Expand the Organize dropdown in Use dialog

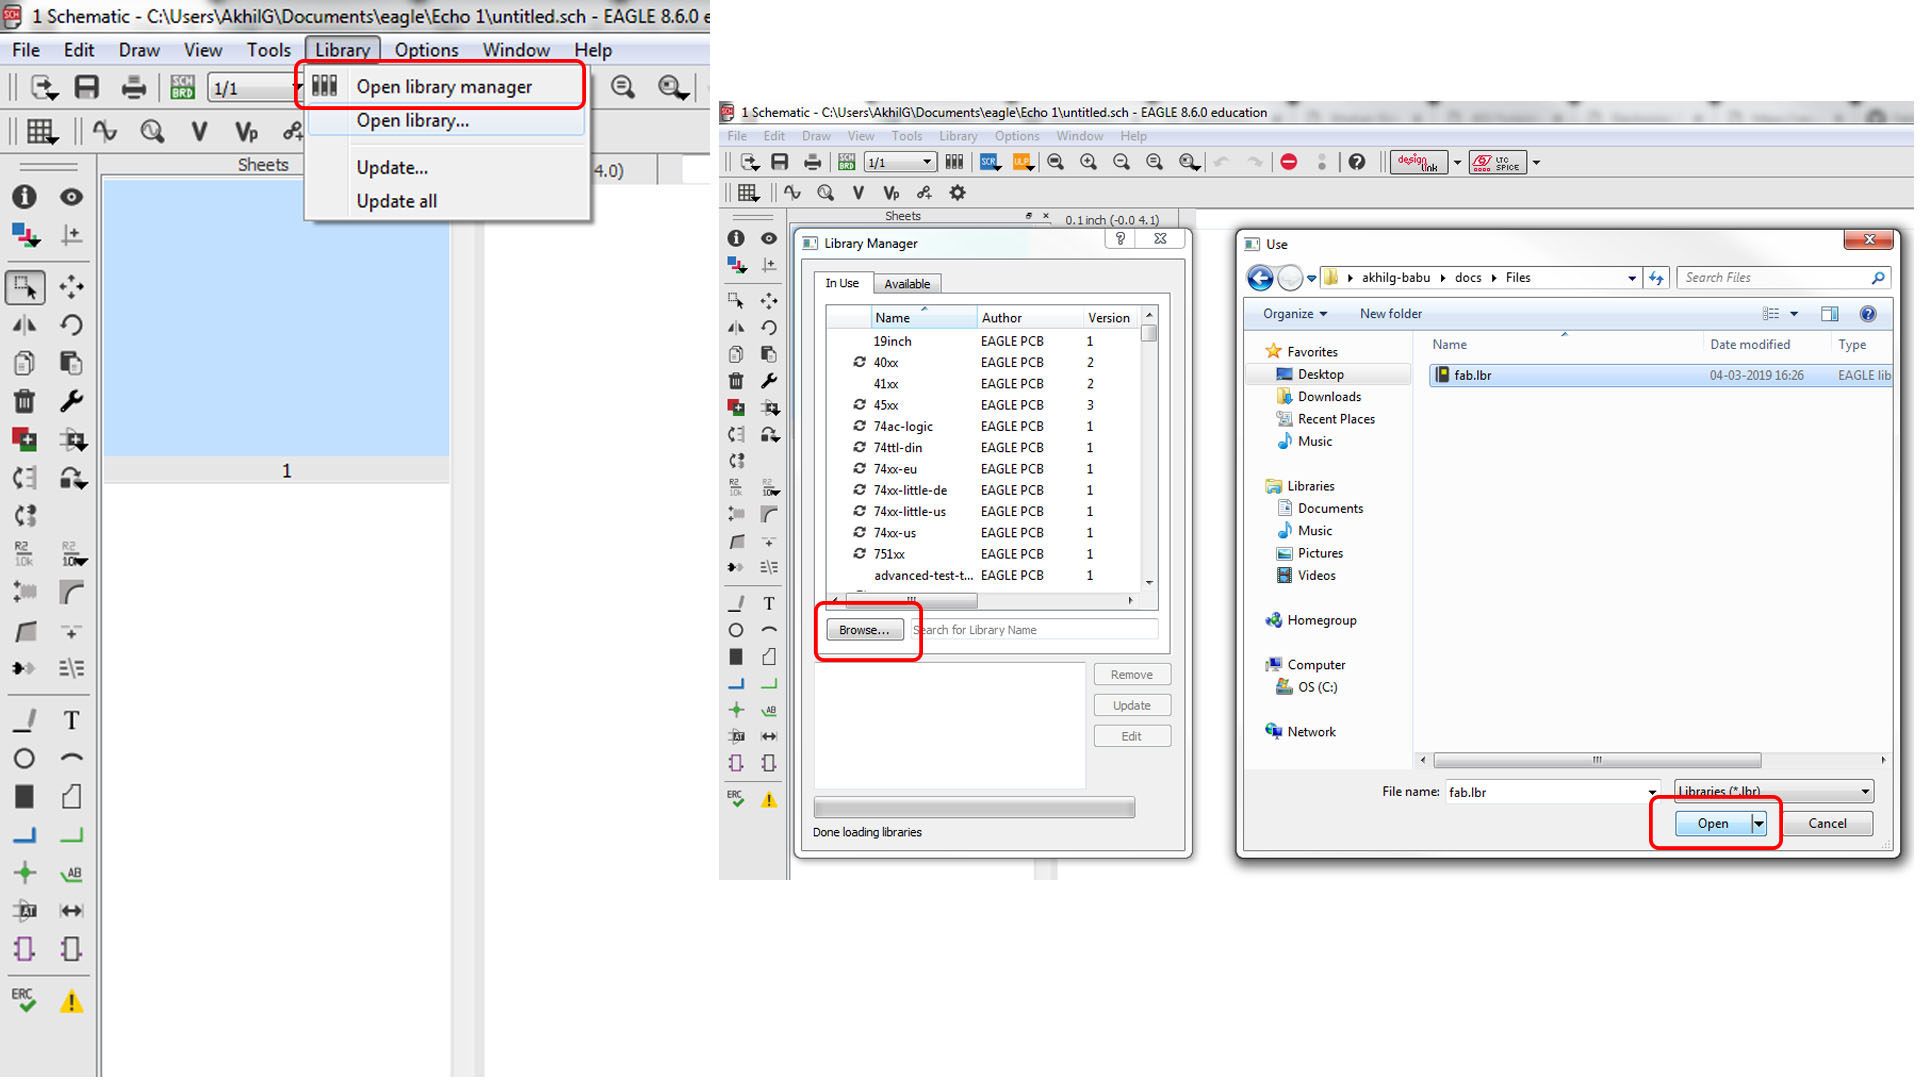point(1295,314)
